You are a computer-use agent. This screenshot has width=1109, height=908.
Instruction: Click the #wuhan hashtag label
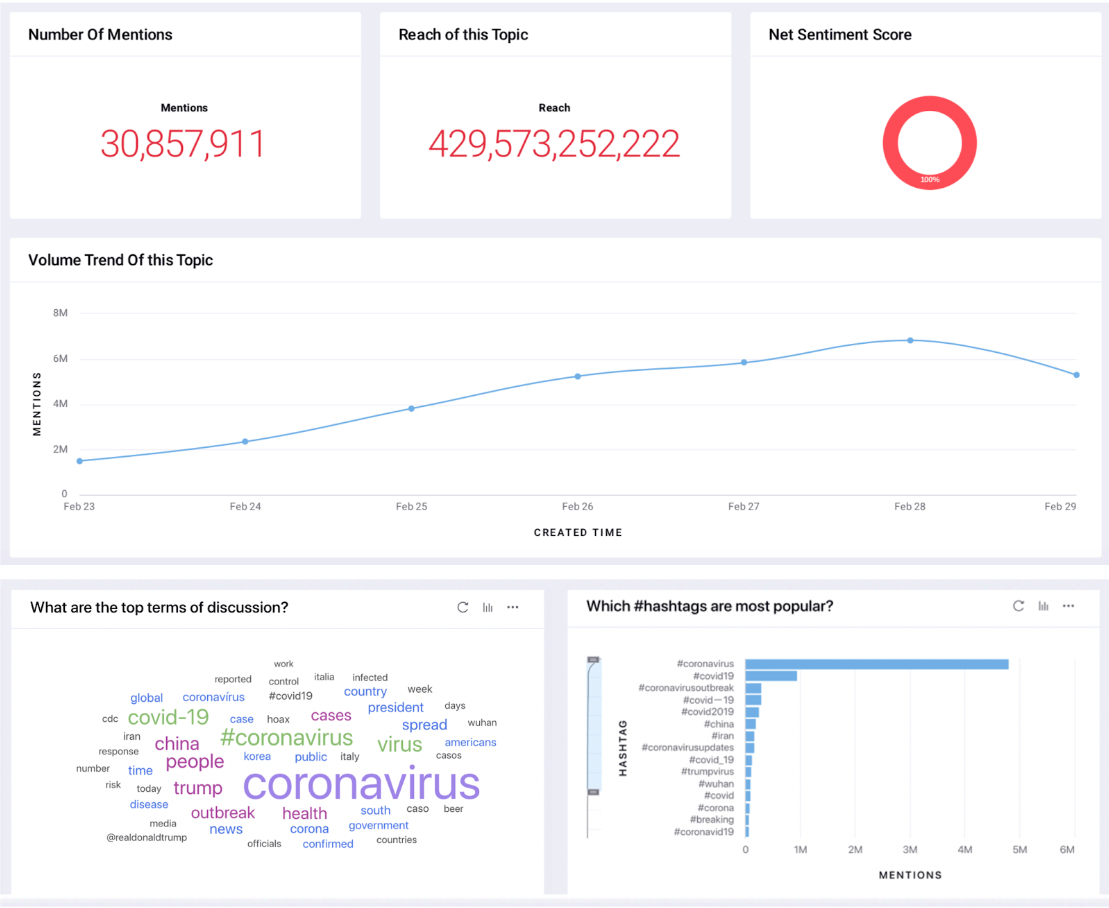(x=716, y=784)
